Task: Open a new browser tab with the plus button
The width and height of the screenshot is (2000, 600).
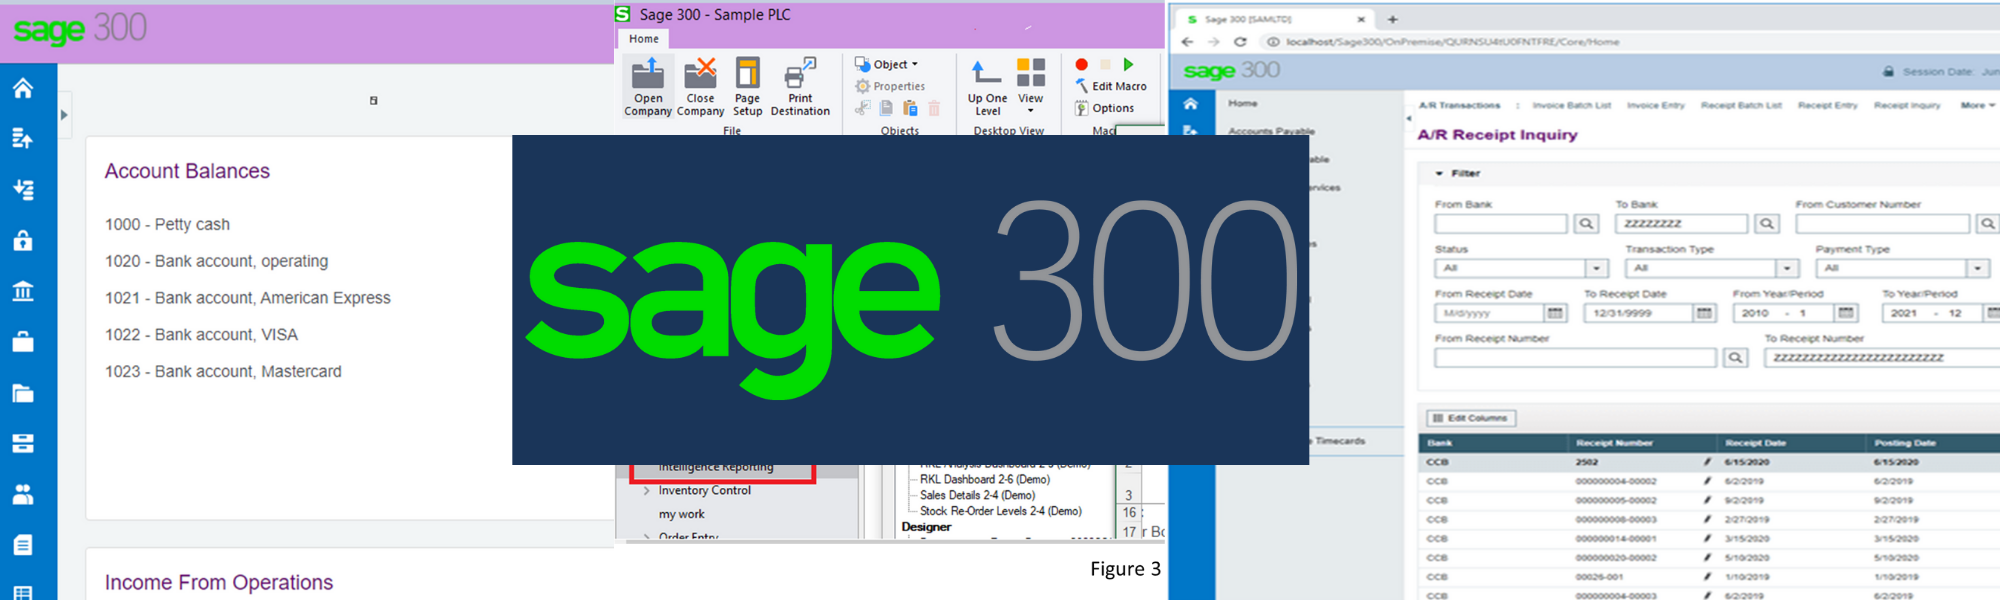Action: [x=1392, y=19]
